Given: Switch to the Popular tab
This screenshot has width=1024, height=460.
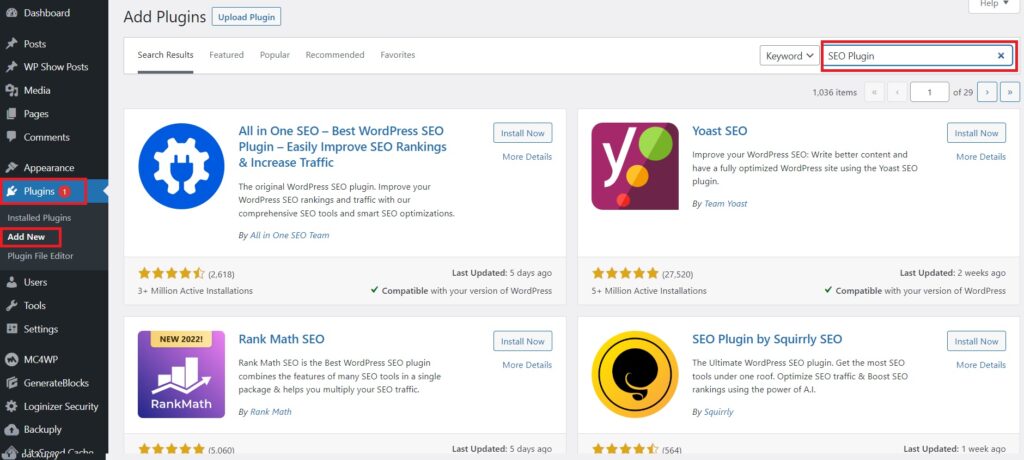Looking at the screenshot, I should pos(275,55).
